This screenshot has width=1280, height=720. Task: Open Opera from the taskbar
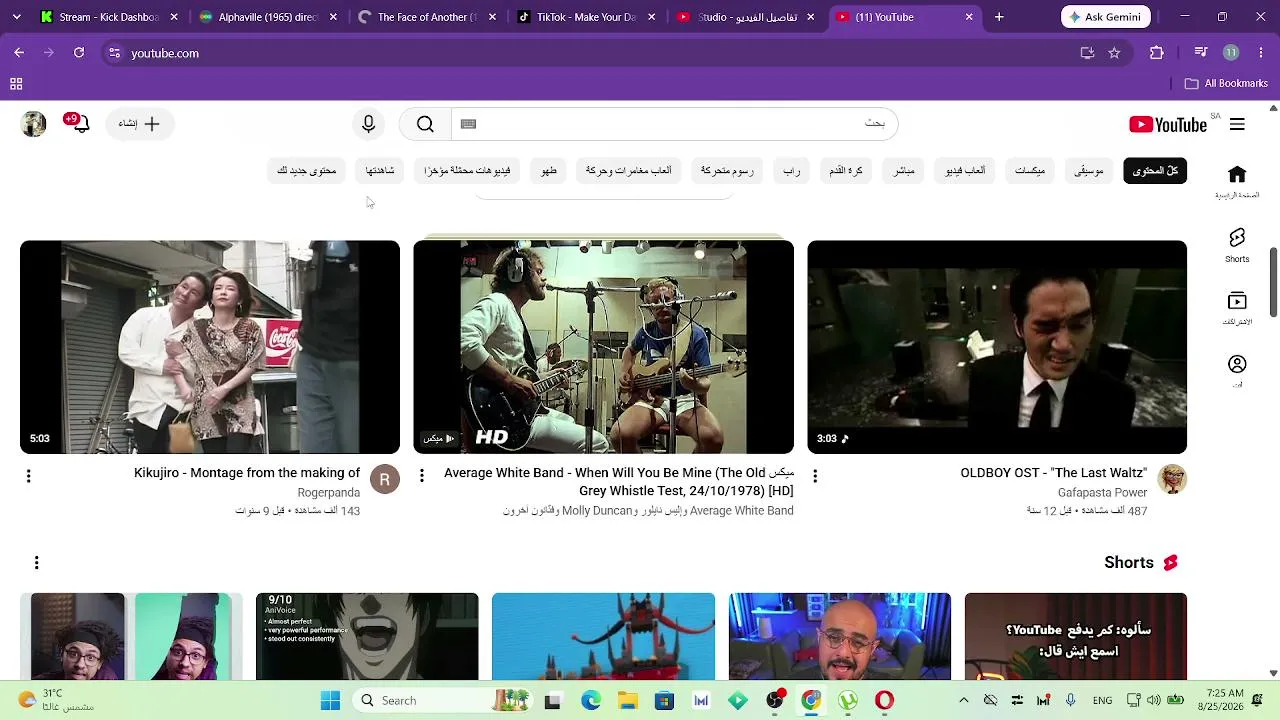(884, 700)
